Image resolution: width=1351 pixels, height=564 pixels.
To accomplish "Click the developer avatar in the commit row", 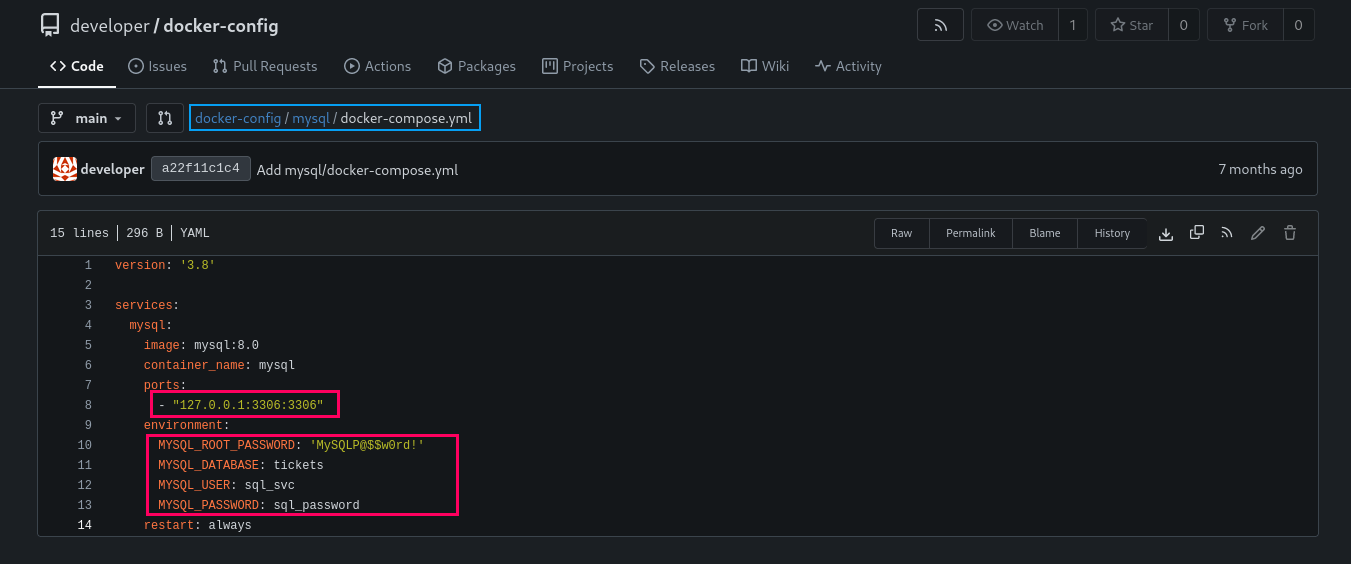I will (x=65, y=169).
